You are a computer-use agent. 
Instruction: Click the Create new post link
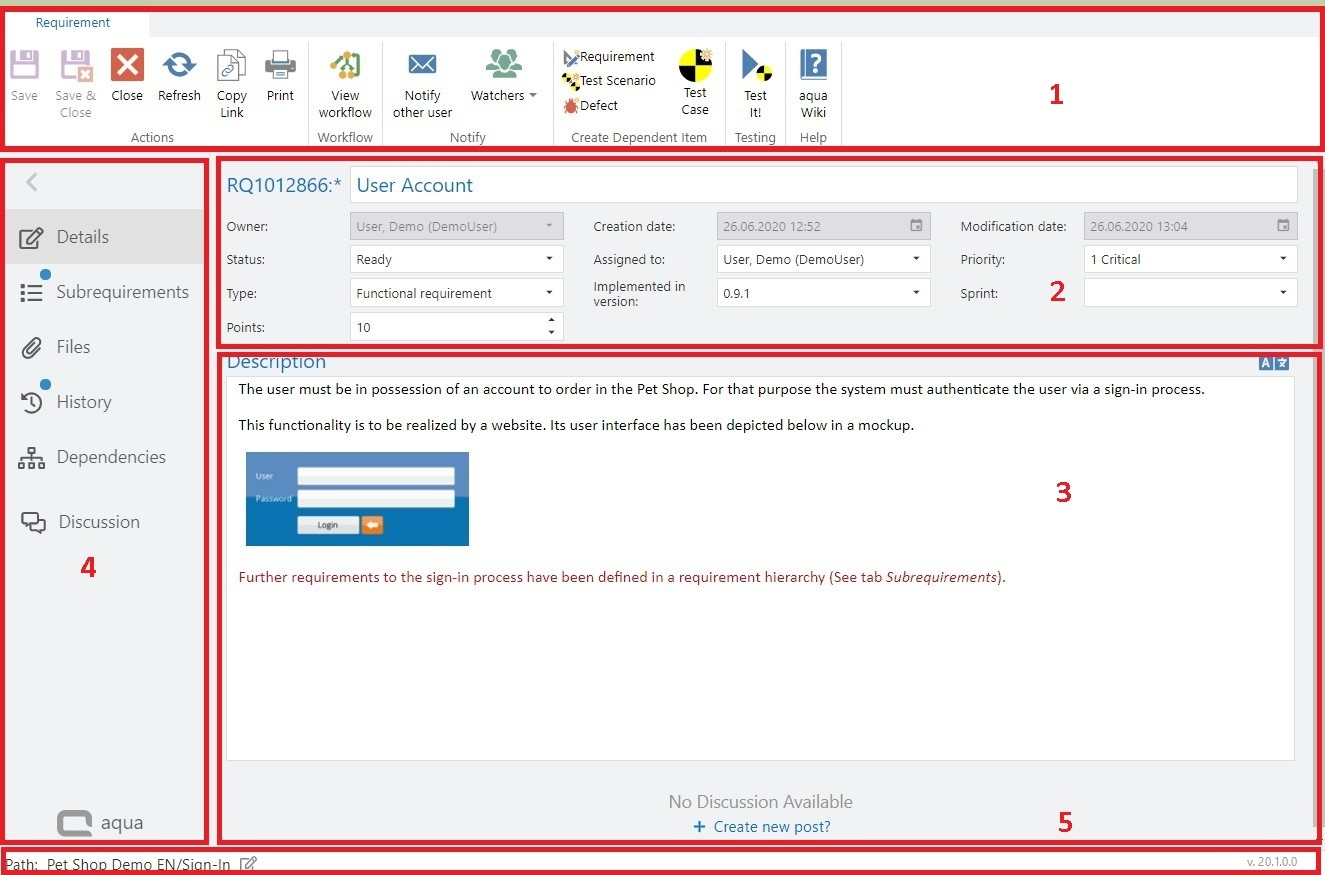770,827
